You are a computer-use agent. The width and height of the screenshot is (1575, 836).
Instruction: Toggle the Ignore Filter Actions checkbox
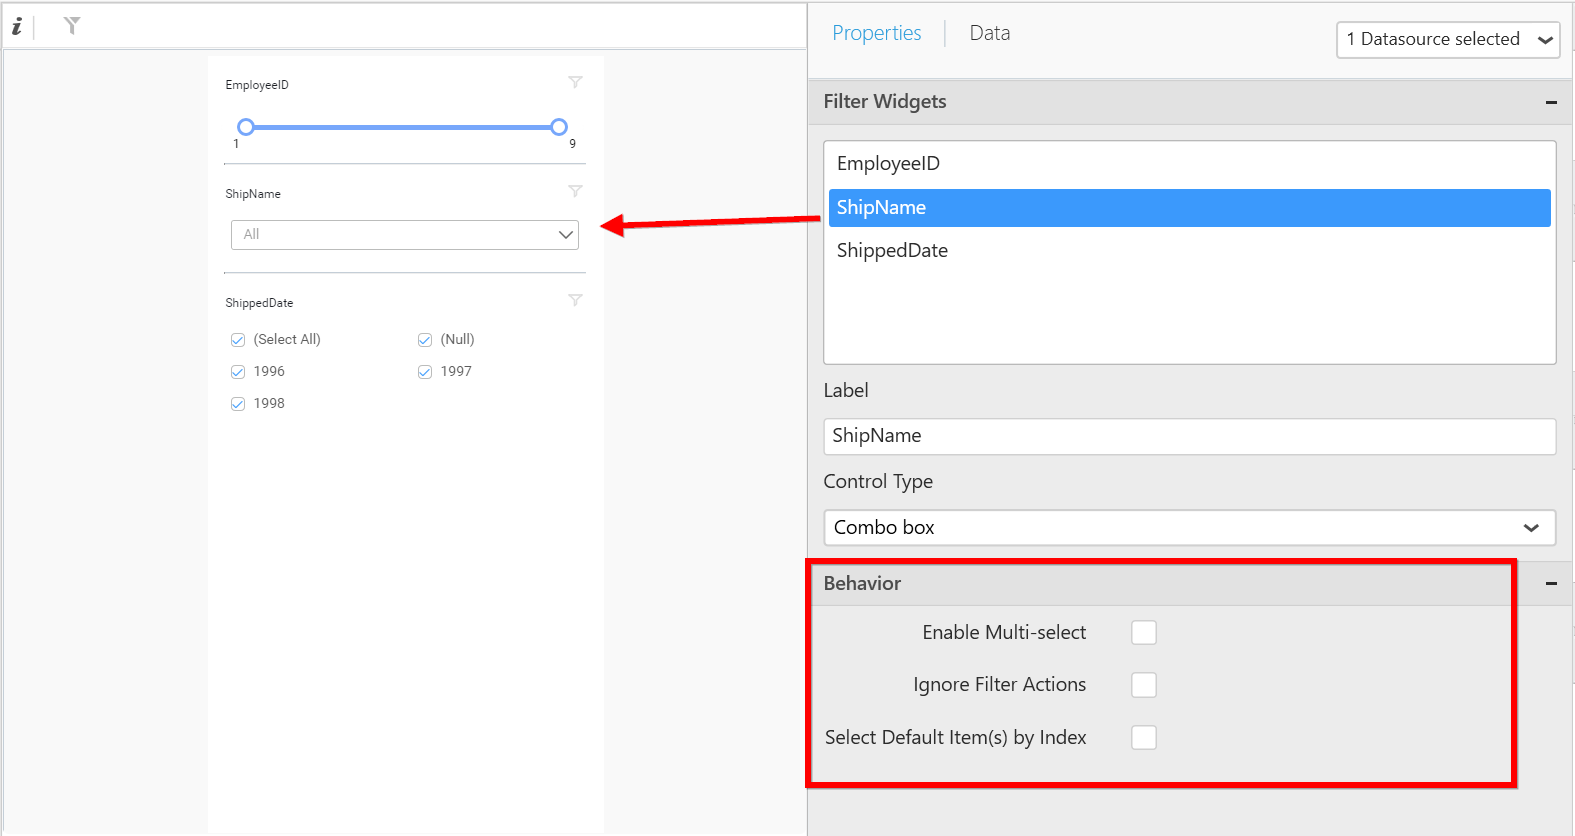point(1143,685)
